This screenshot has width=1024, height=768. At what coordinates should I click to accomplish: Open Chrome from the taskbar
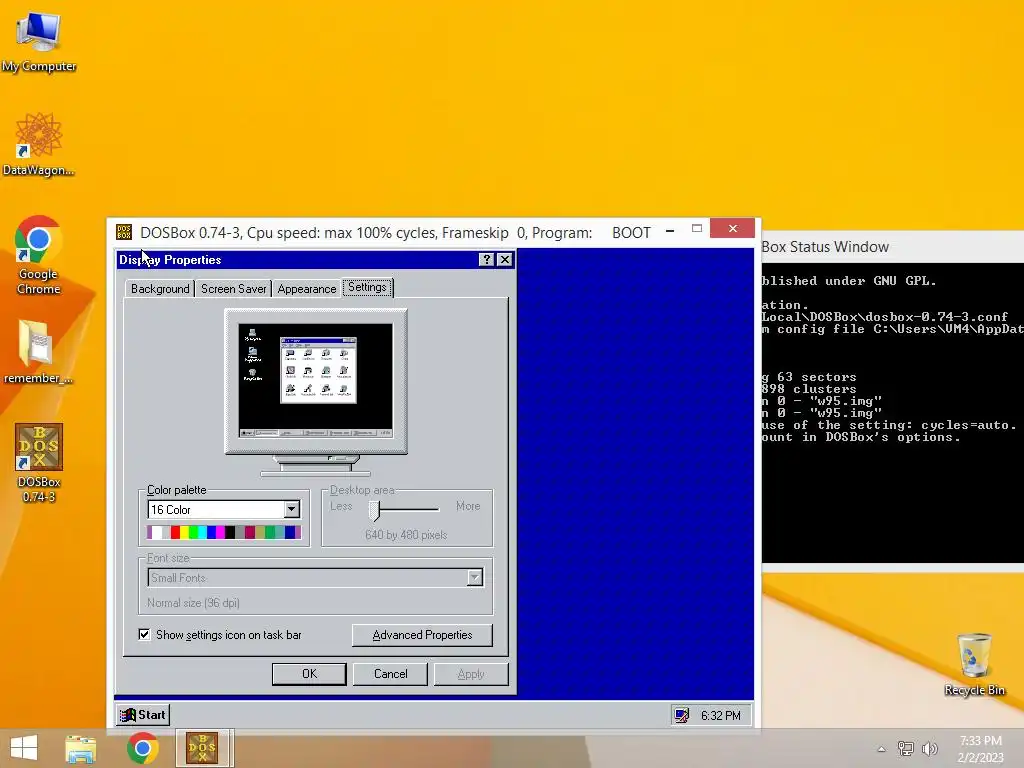click(x=142, y=748)
